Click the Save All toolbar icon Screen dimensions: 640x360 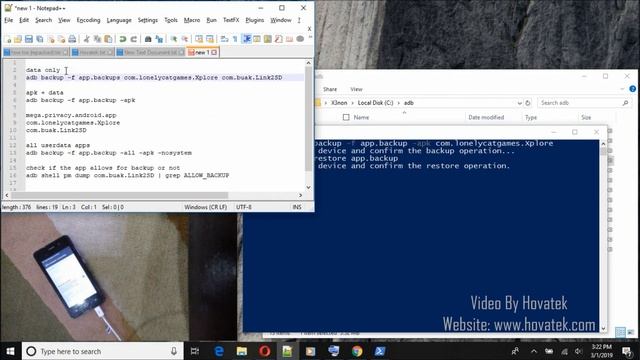pyautogui.click(x=40, y=39)
